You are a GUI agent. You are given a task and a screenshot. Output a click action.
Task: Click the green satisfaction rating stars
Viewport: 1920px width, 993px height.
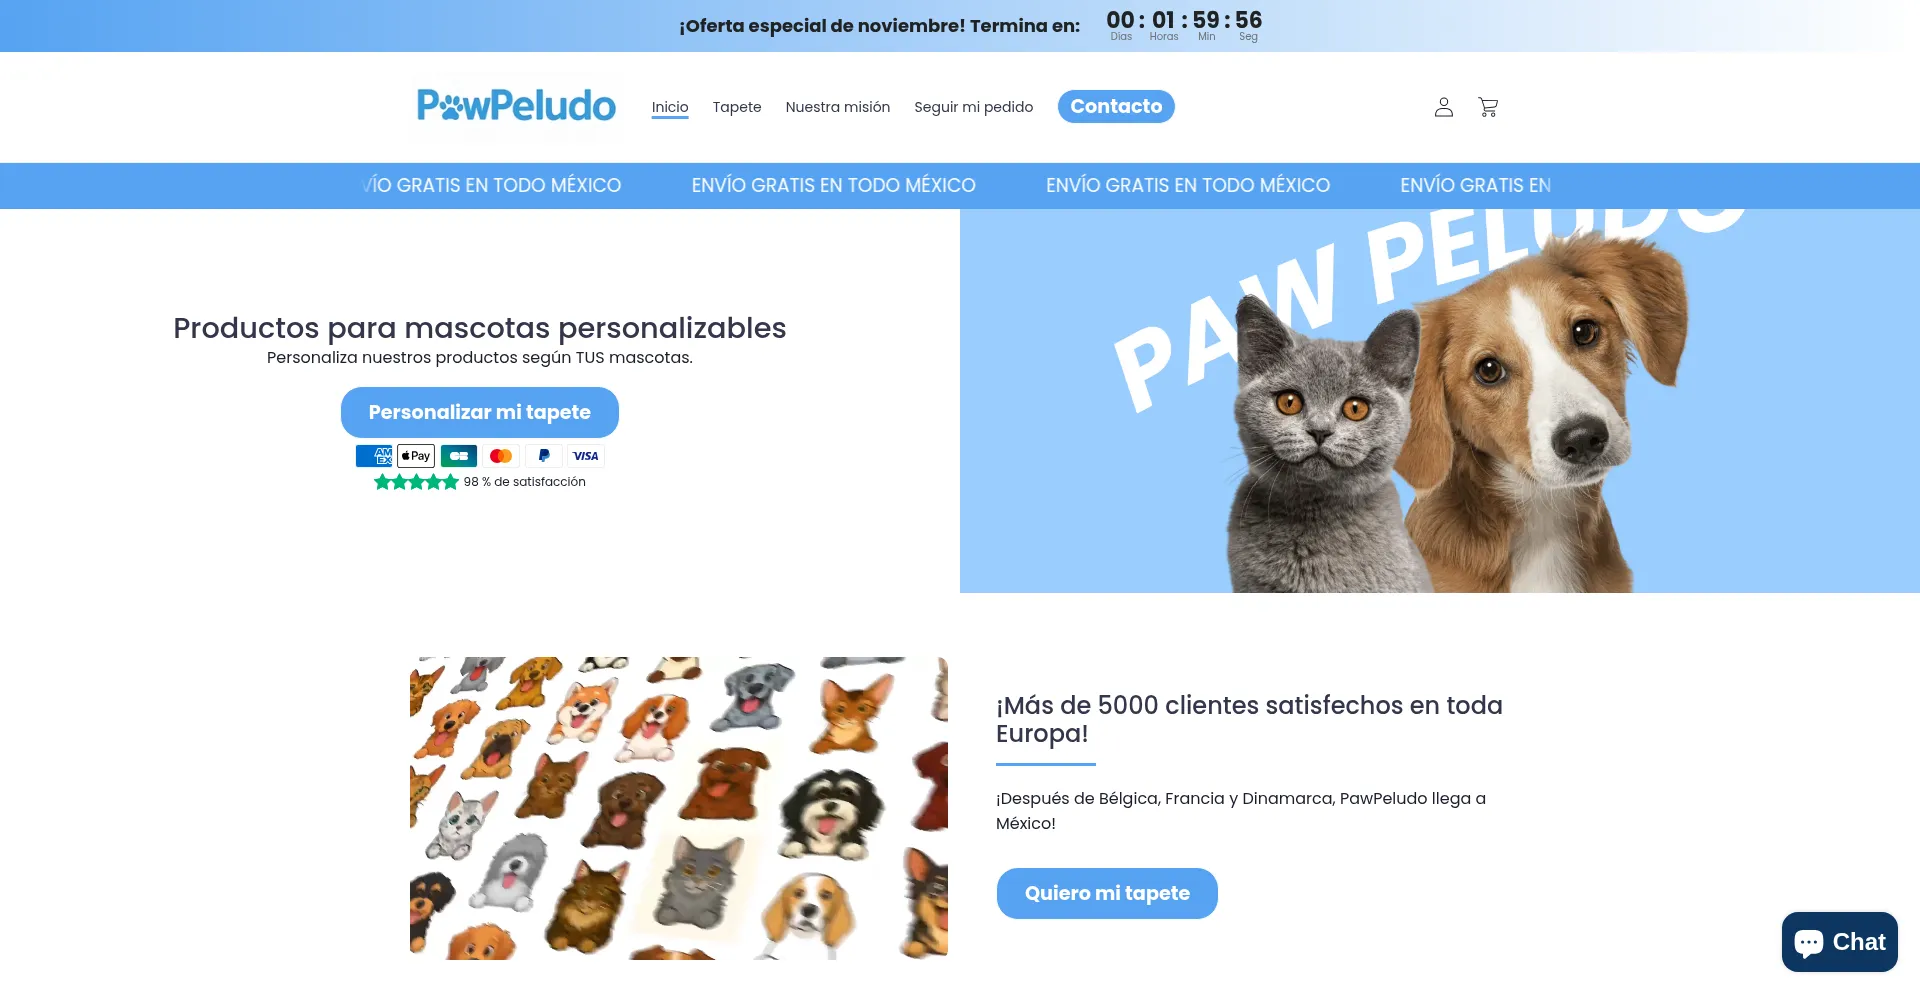point(416,482)
